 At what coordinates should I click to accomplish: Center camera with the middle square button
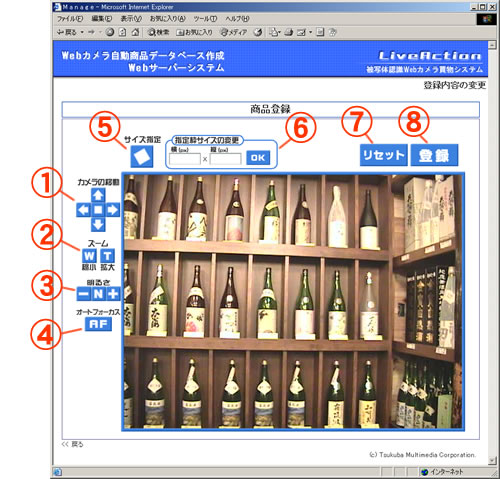coord(98,210)
